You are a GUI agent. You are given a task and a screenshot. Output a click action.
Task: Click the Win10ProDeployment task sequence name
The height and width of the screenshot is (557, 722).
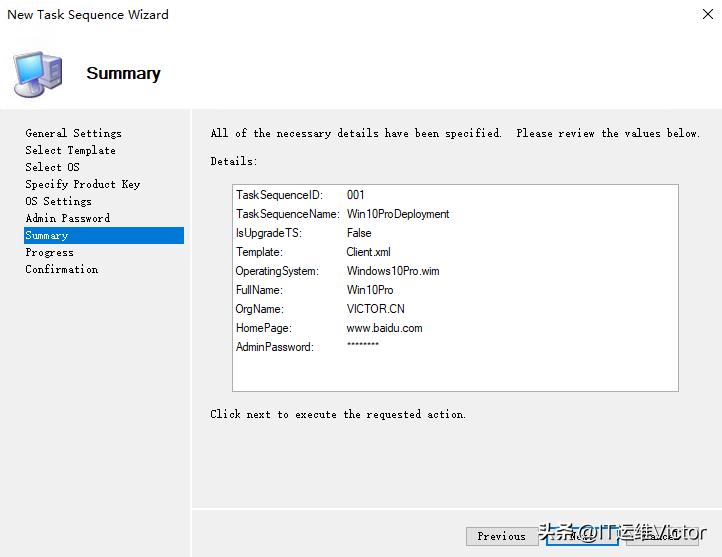[x=398, y=214]
